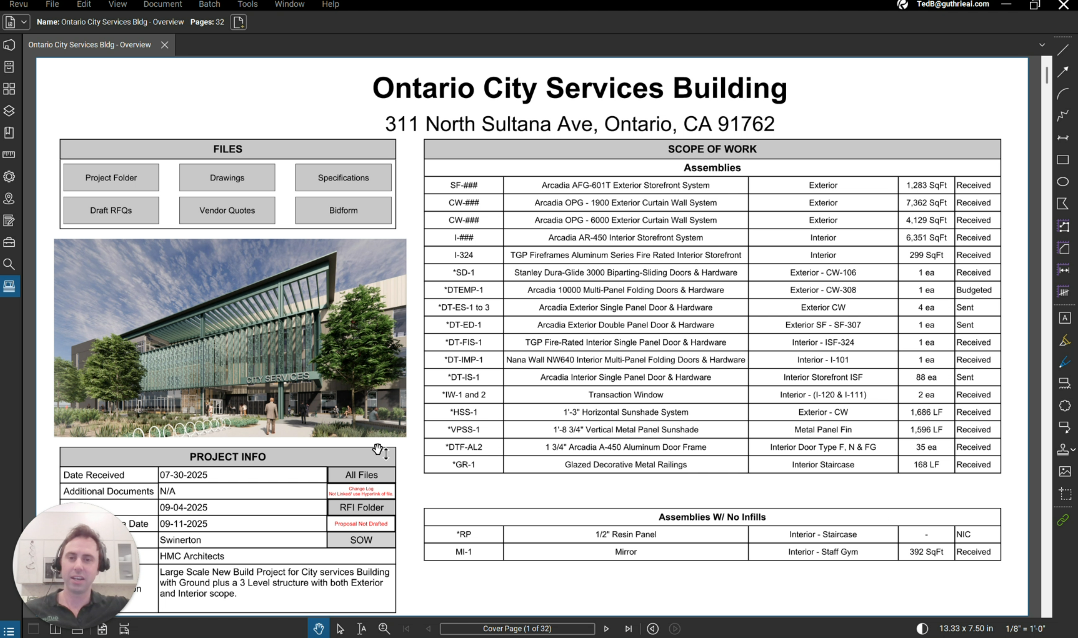1078x638 pixels.
Task: Open the Spaces/Places panel
Action: pyautogui.click(x=9, y=199)
